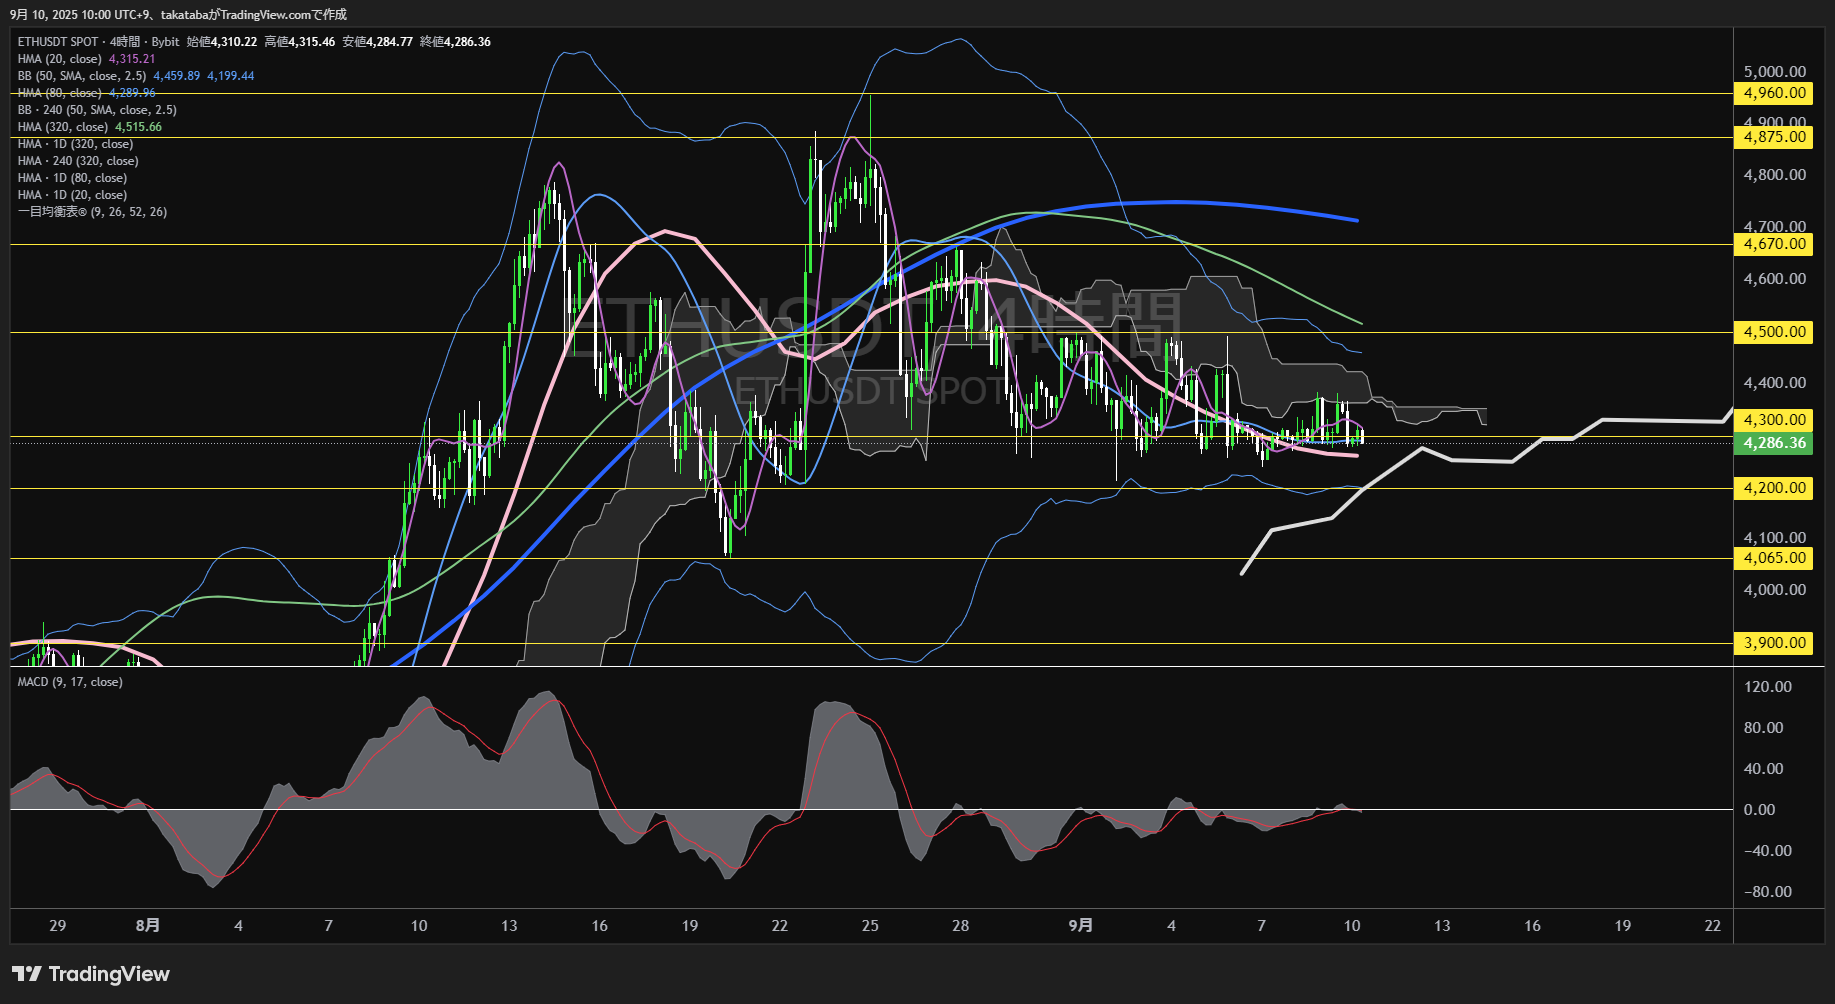This screenshot has height=1004, width=1835.
Task: Select the BB (50, SMA, close, 2.5) indicator label
Action: point(82,76)
